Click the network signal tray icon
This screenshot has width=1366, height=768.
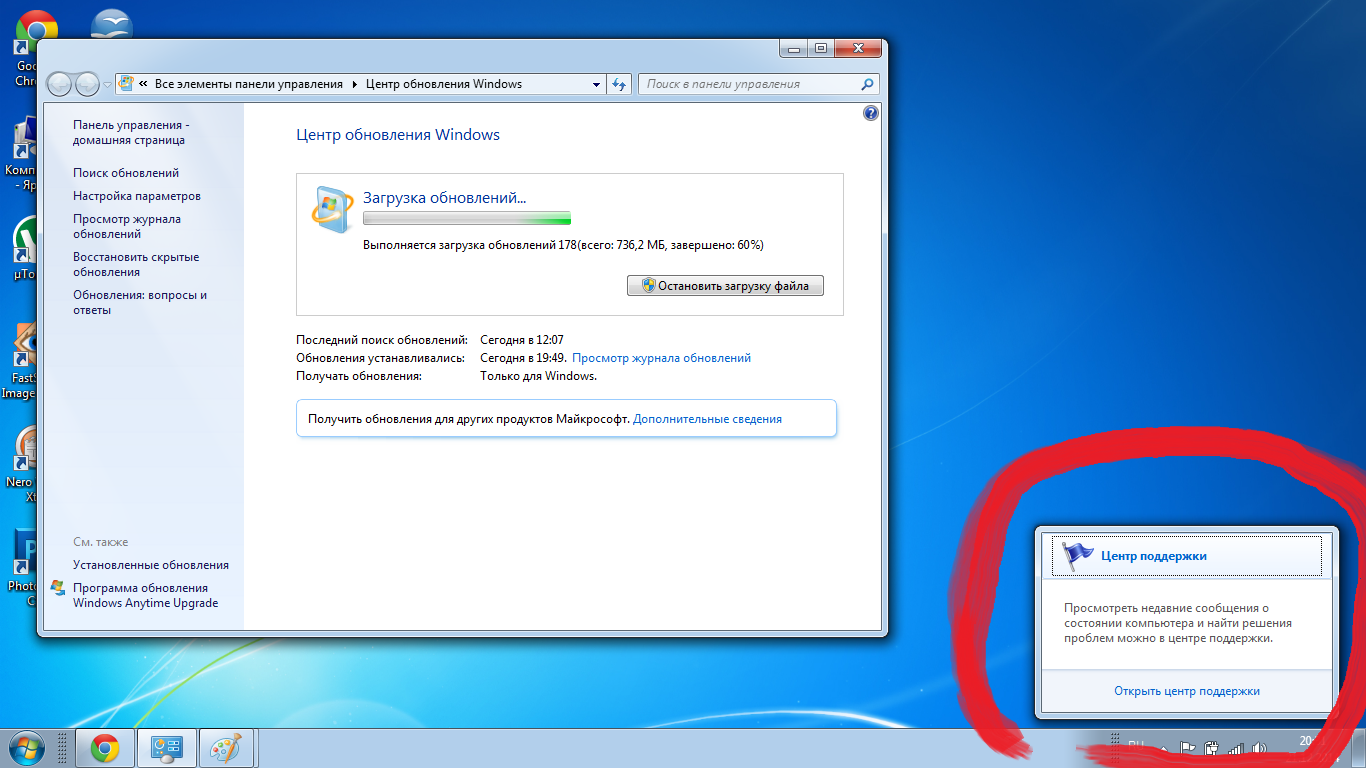click(x=1236, y=748)
